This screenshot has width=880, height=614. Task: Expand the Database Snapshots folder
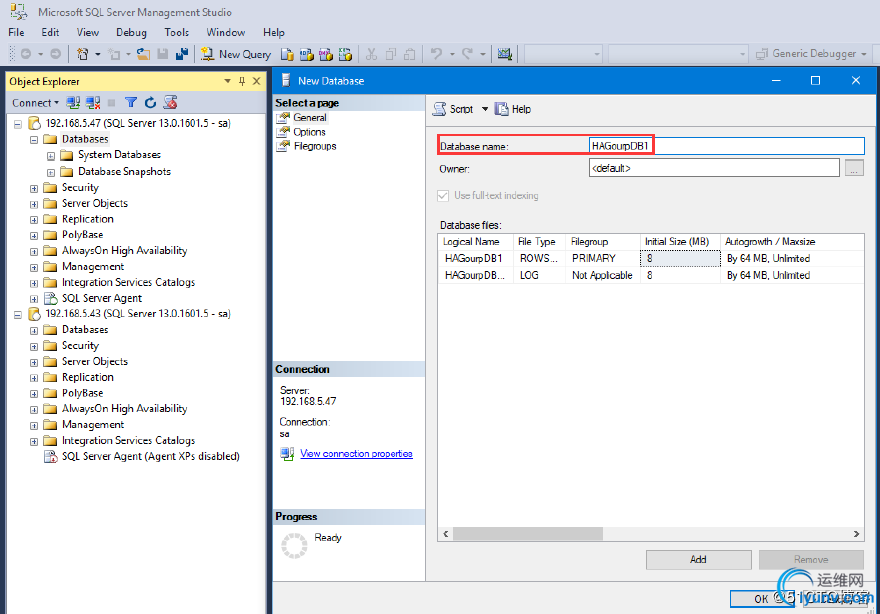[51, 172]
